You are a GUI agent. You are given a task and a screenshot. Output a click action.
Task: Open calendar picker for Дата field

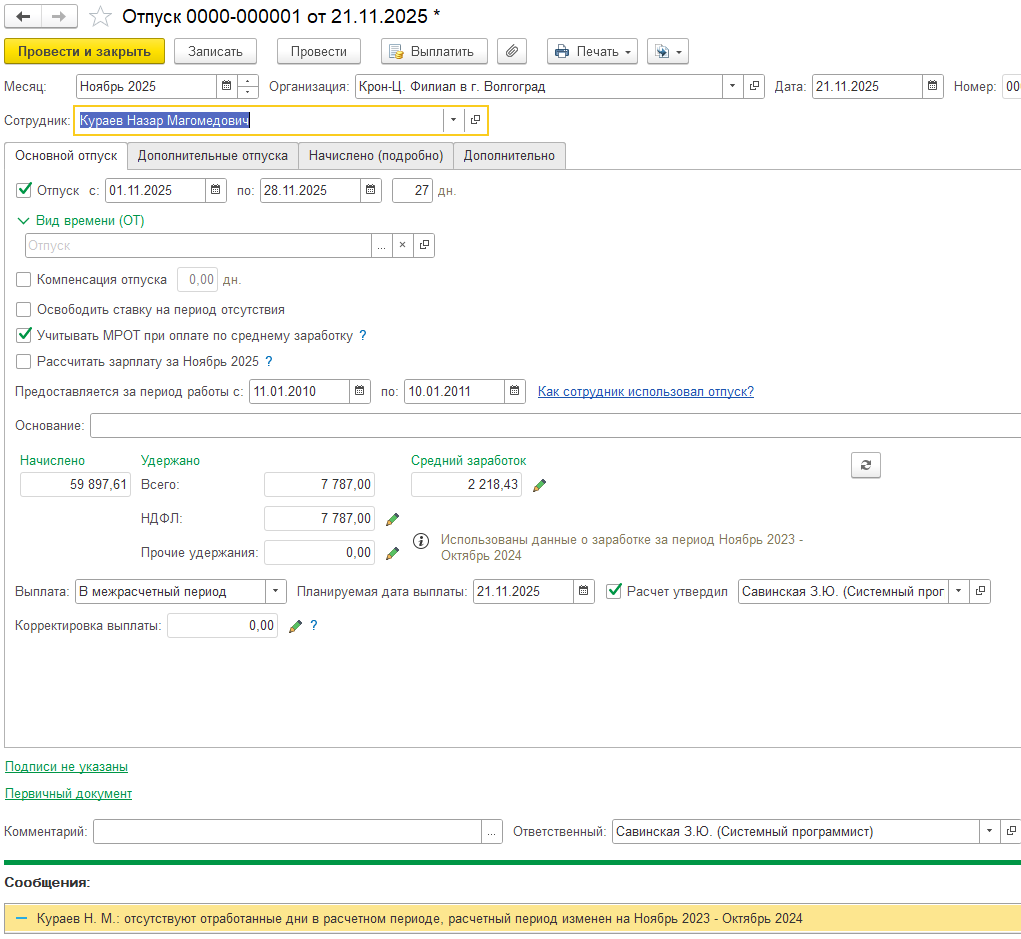click(932, 86)
